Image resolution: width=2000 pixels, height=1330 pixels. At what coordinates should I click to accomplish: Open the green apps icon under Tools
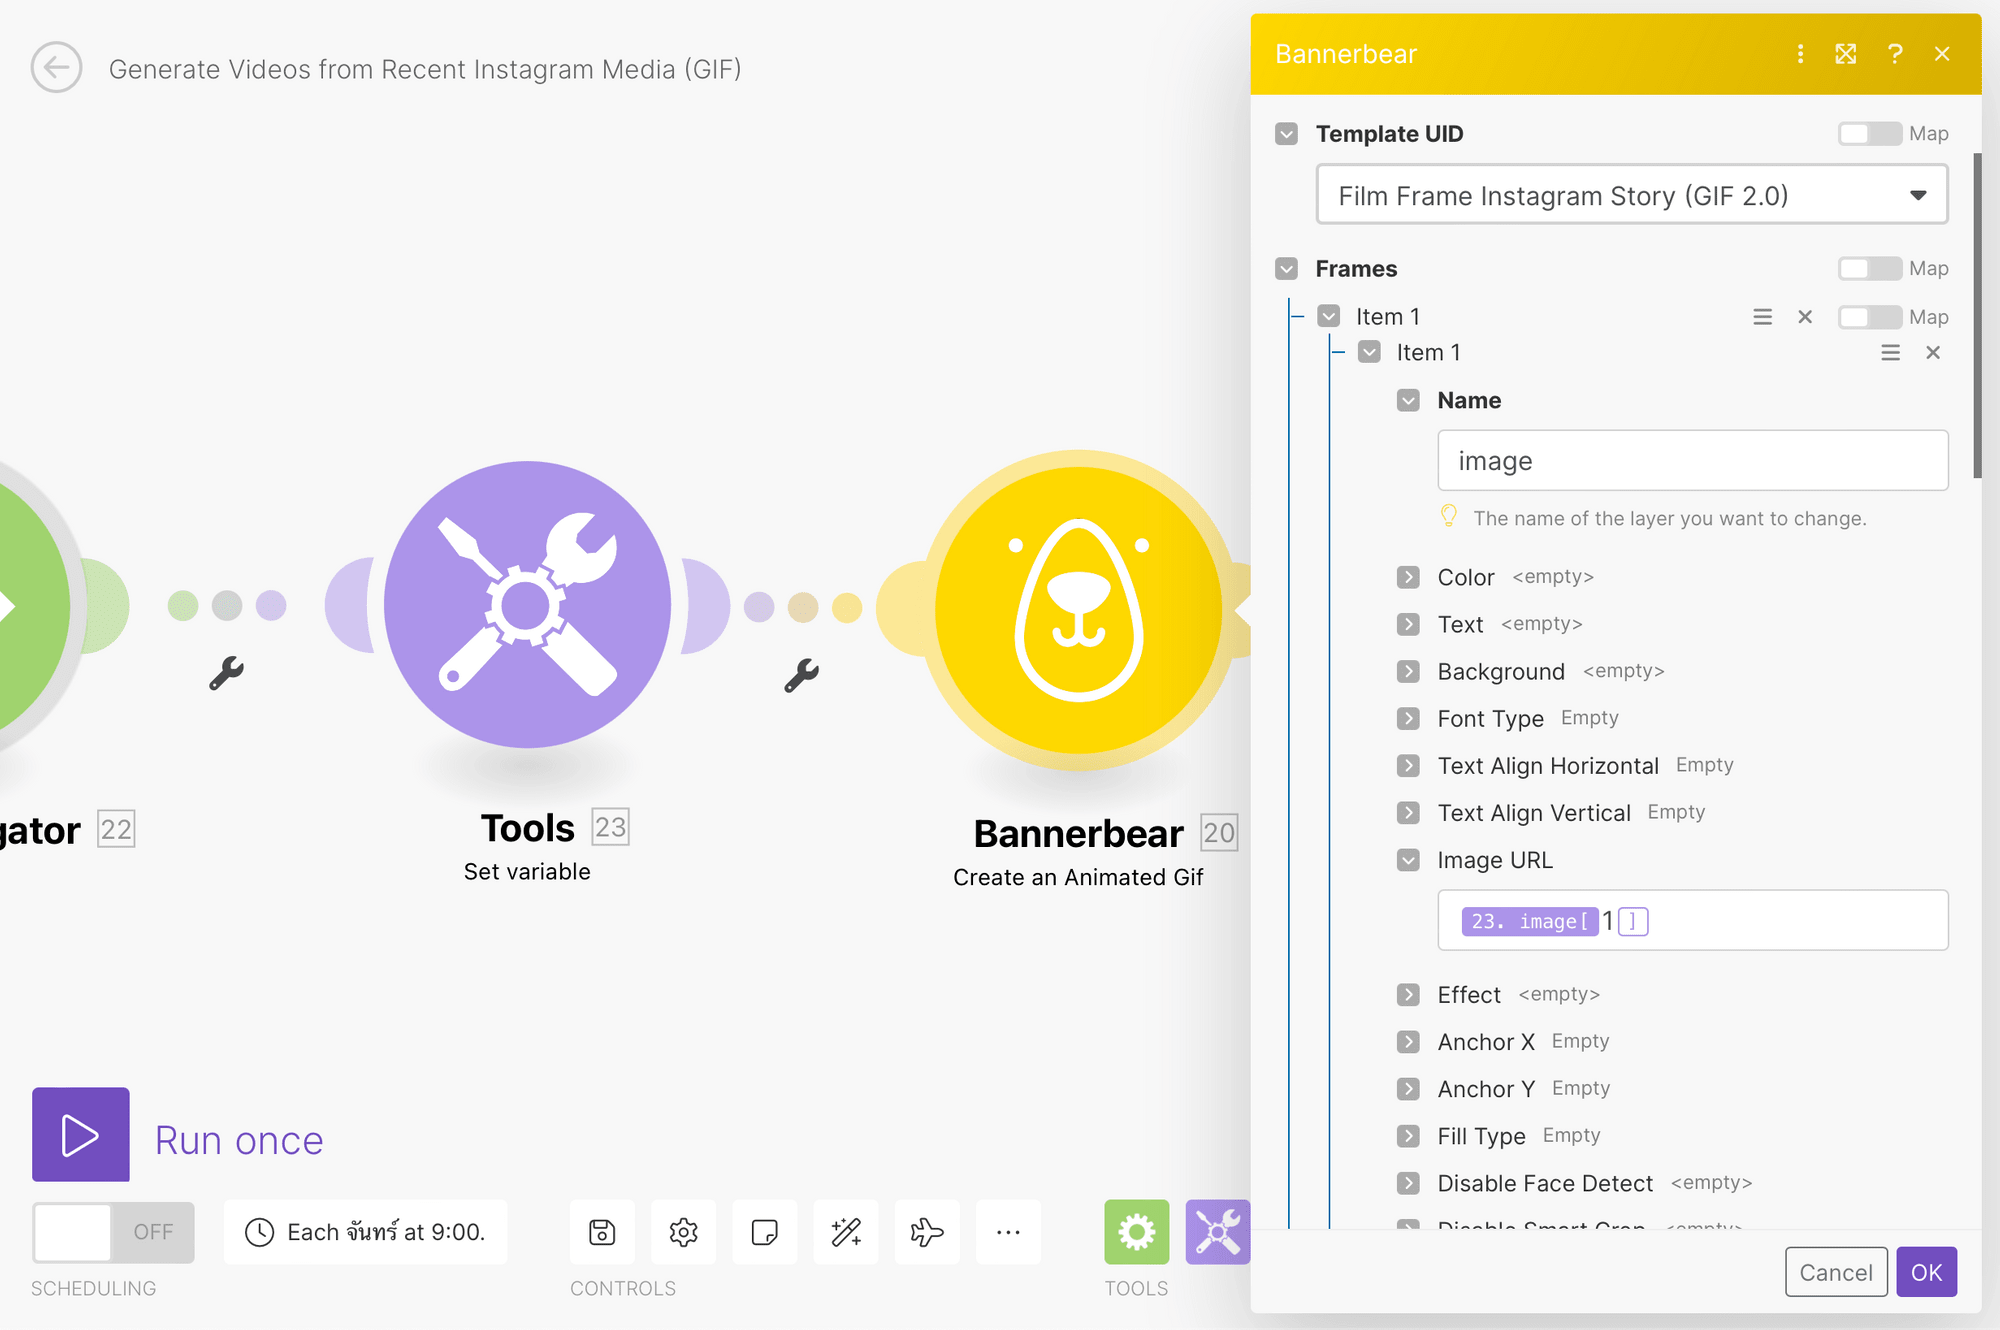[x=1135, y=1232]
